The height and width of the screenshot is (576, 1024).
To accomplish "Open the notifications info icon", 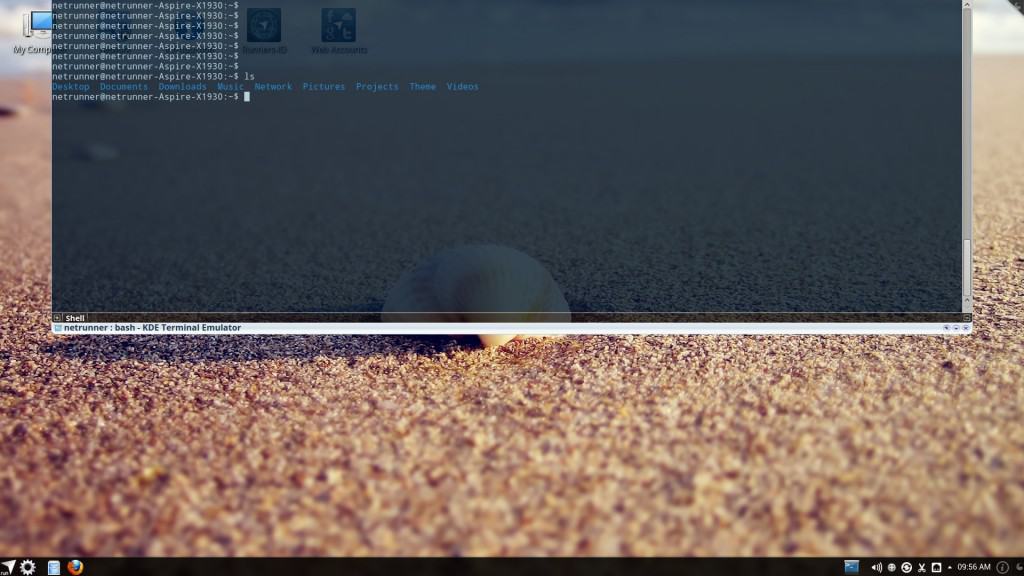I will point(1002,568).
